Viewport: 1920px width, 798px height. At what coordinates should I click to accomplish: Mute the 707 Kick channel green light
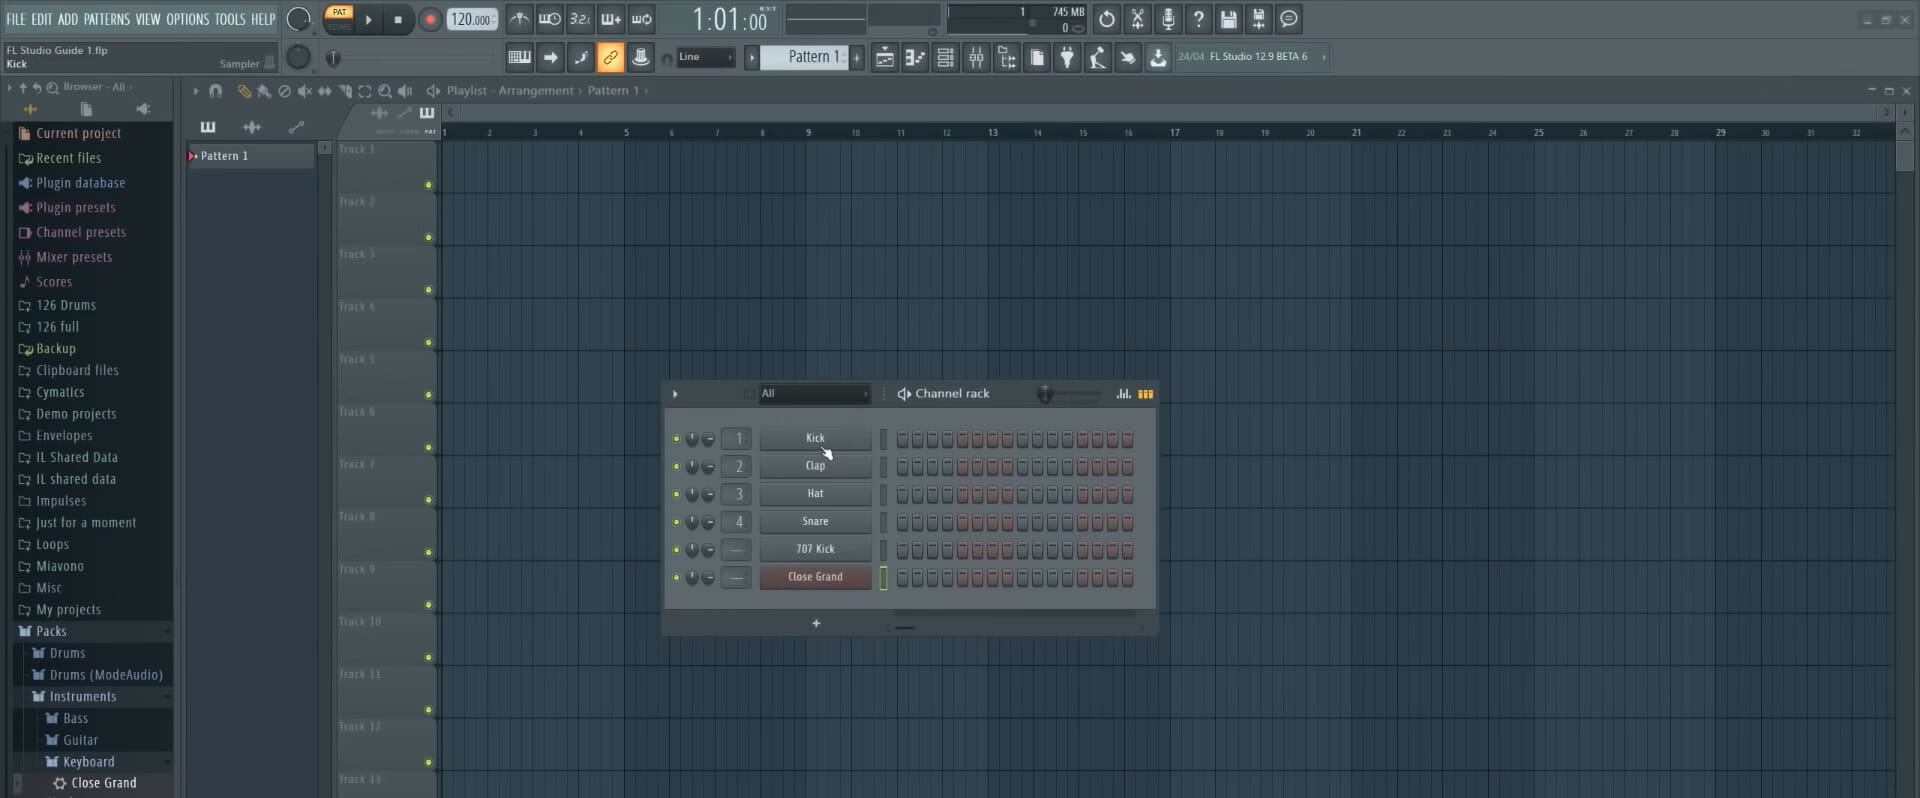click(x=676, y=550)
